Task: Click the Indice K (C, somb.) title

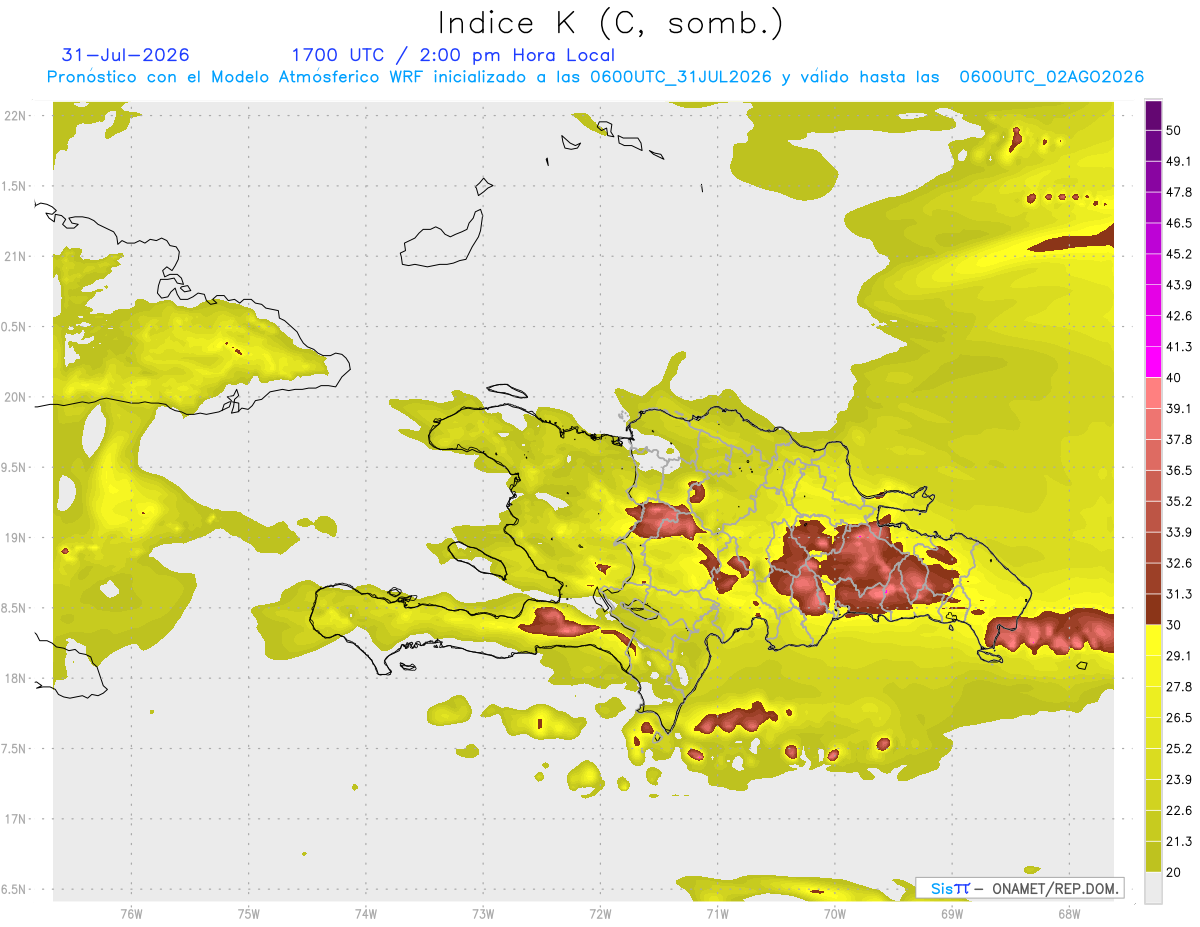Action: point(611,23)
